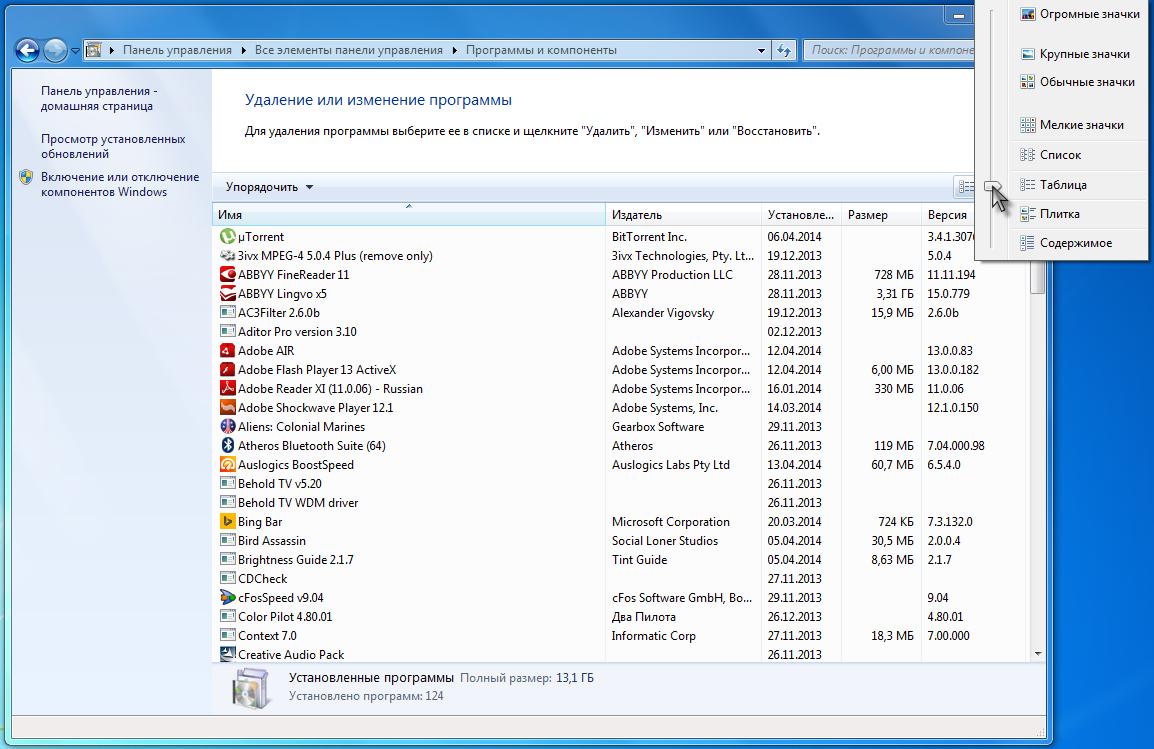Open the Упорядочить dropdown menu
Screen dimensions: 1154x749
tap(269, 187)
